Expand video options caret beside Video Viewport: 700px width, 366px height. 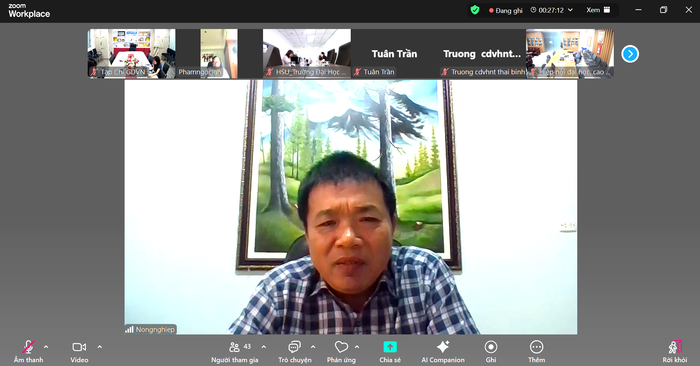click(100, 347)
